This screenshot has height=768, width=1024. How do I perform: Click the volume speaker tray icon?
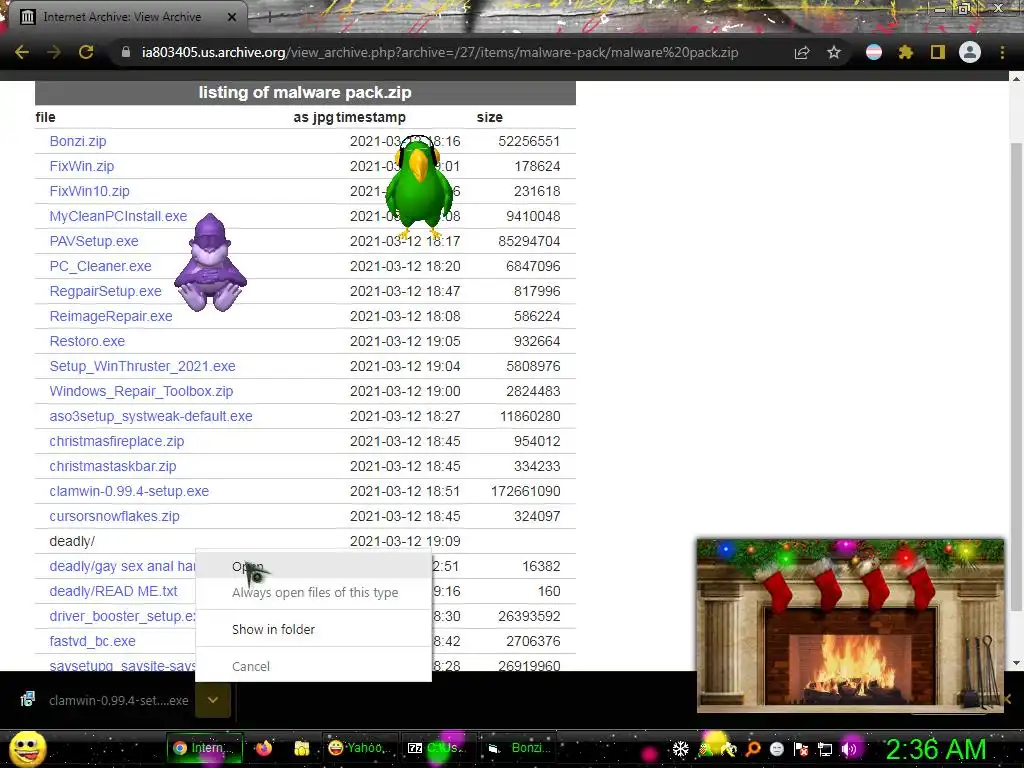[849, 749]
